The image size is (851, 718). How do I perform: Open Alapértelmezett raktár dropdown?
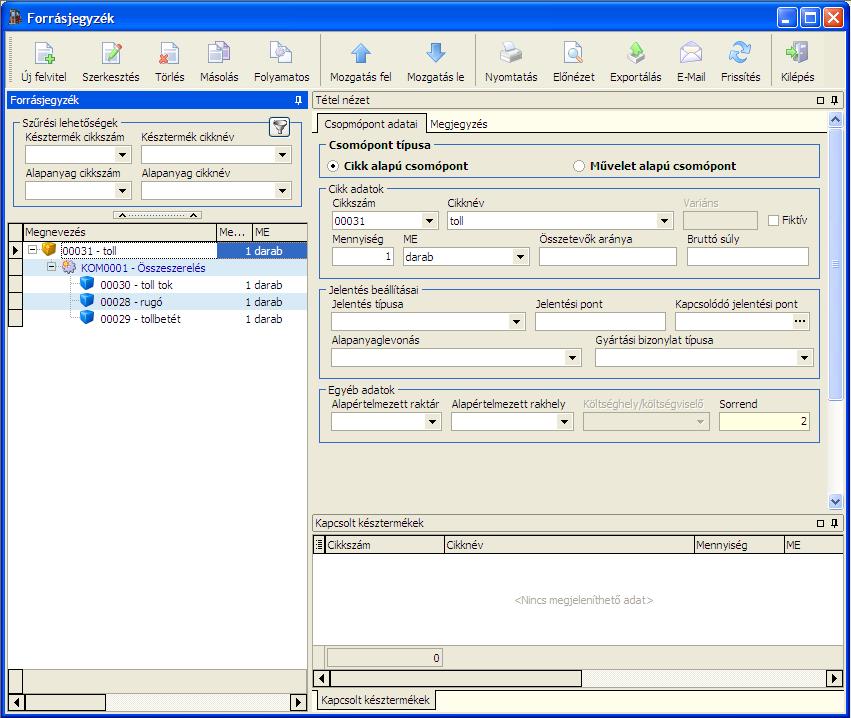(433, 422)
